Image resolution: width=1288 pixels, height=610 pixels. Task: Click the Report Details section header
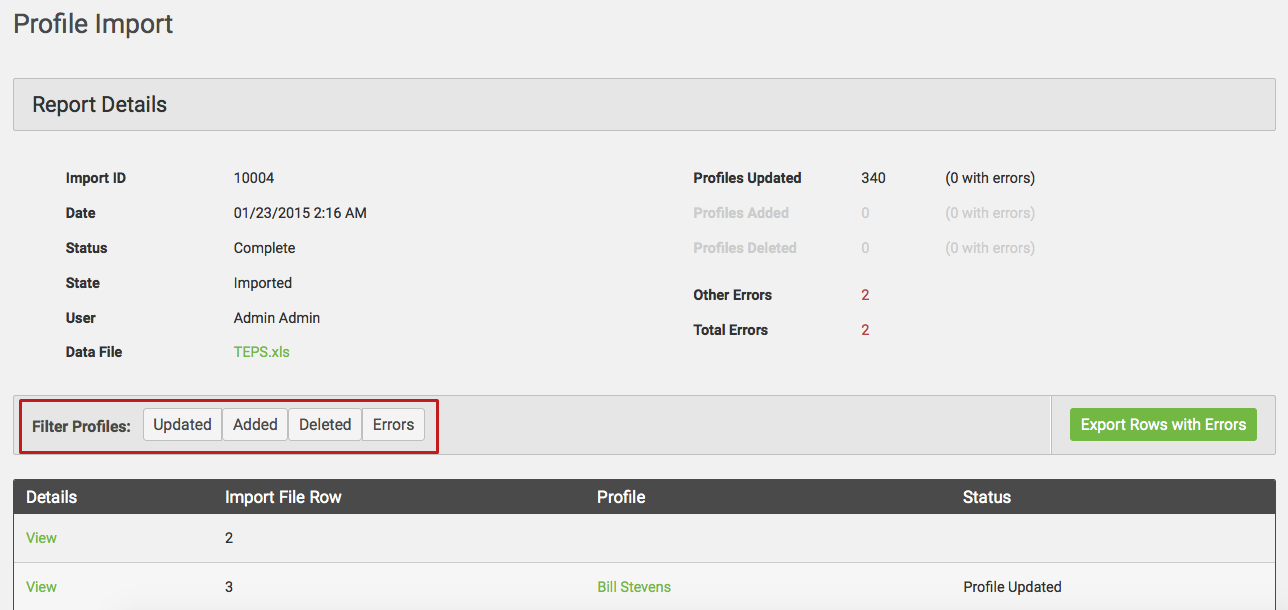click(x=644, y=105)
